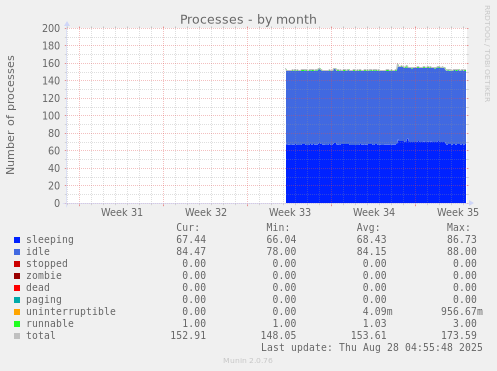497x371 pixels.
Task: Click the y-axis label 200
Action: pyautogui.click(x=51, y=28)
